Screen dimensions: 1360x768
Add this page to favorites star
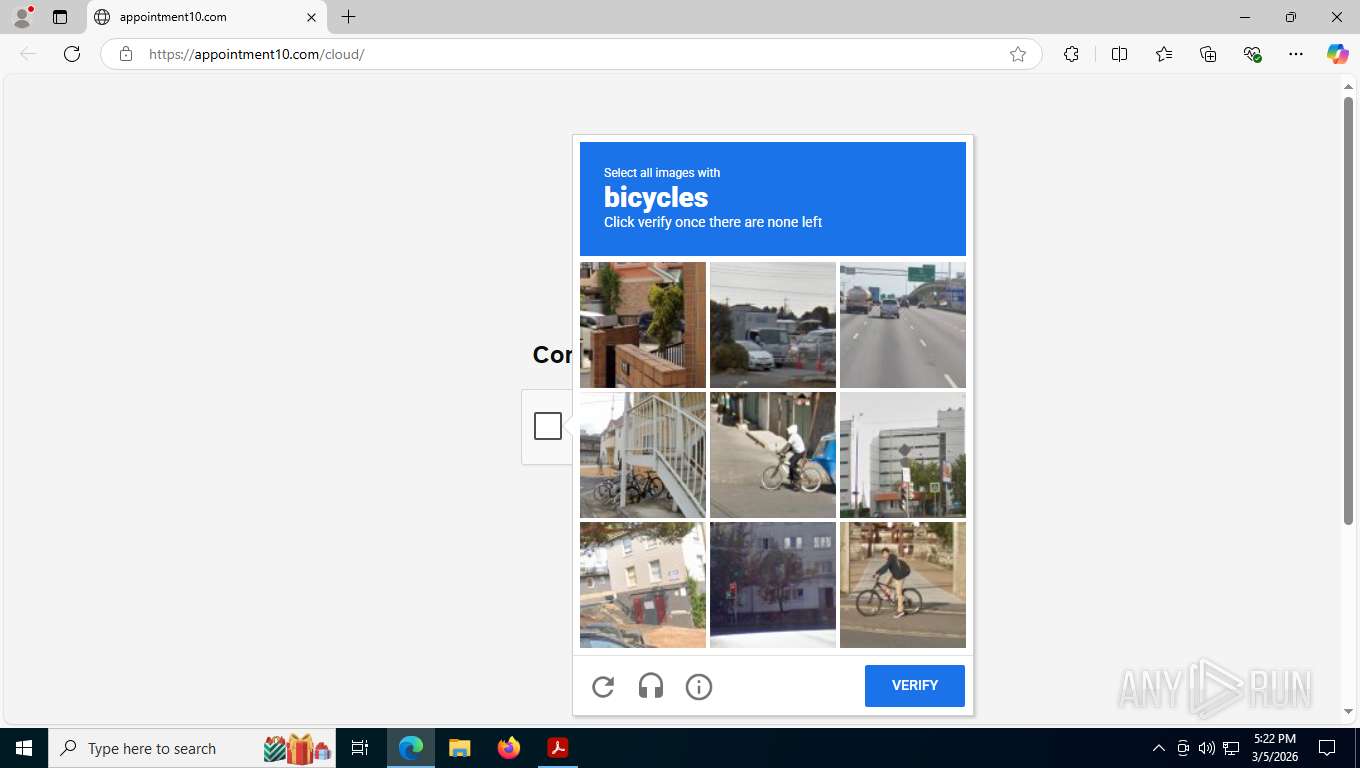[x=1018, y=54]
